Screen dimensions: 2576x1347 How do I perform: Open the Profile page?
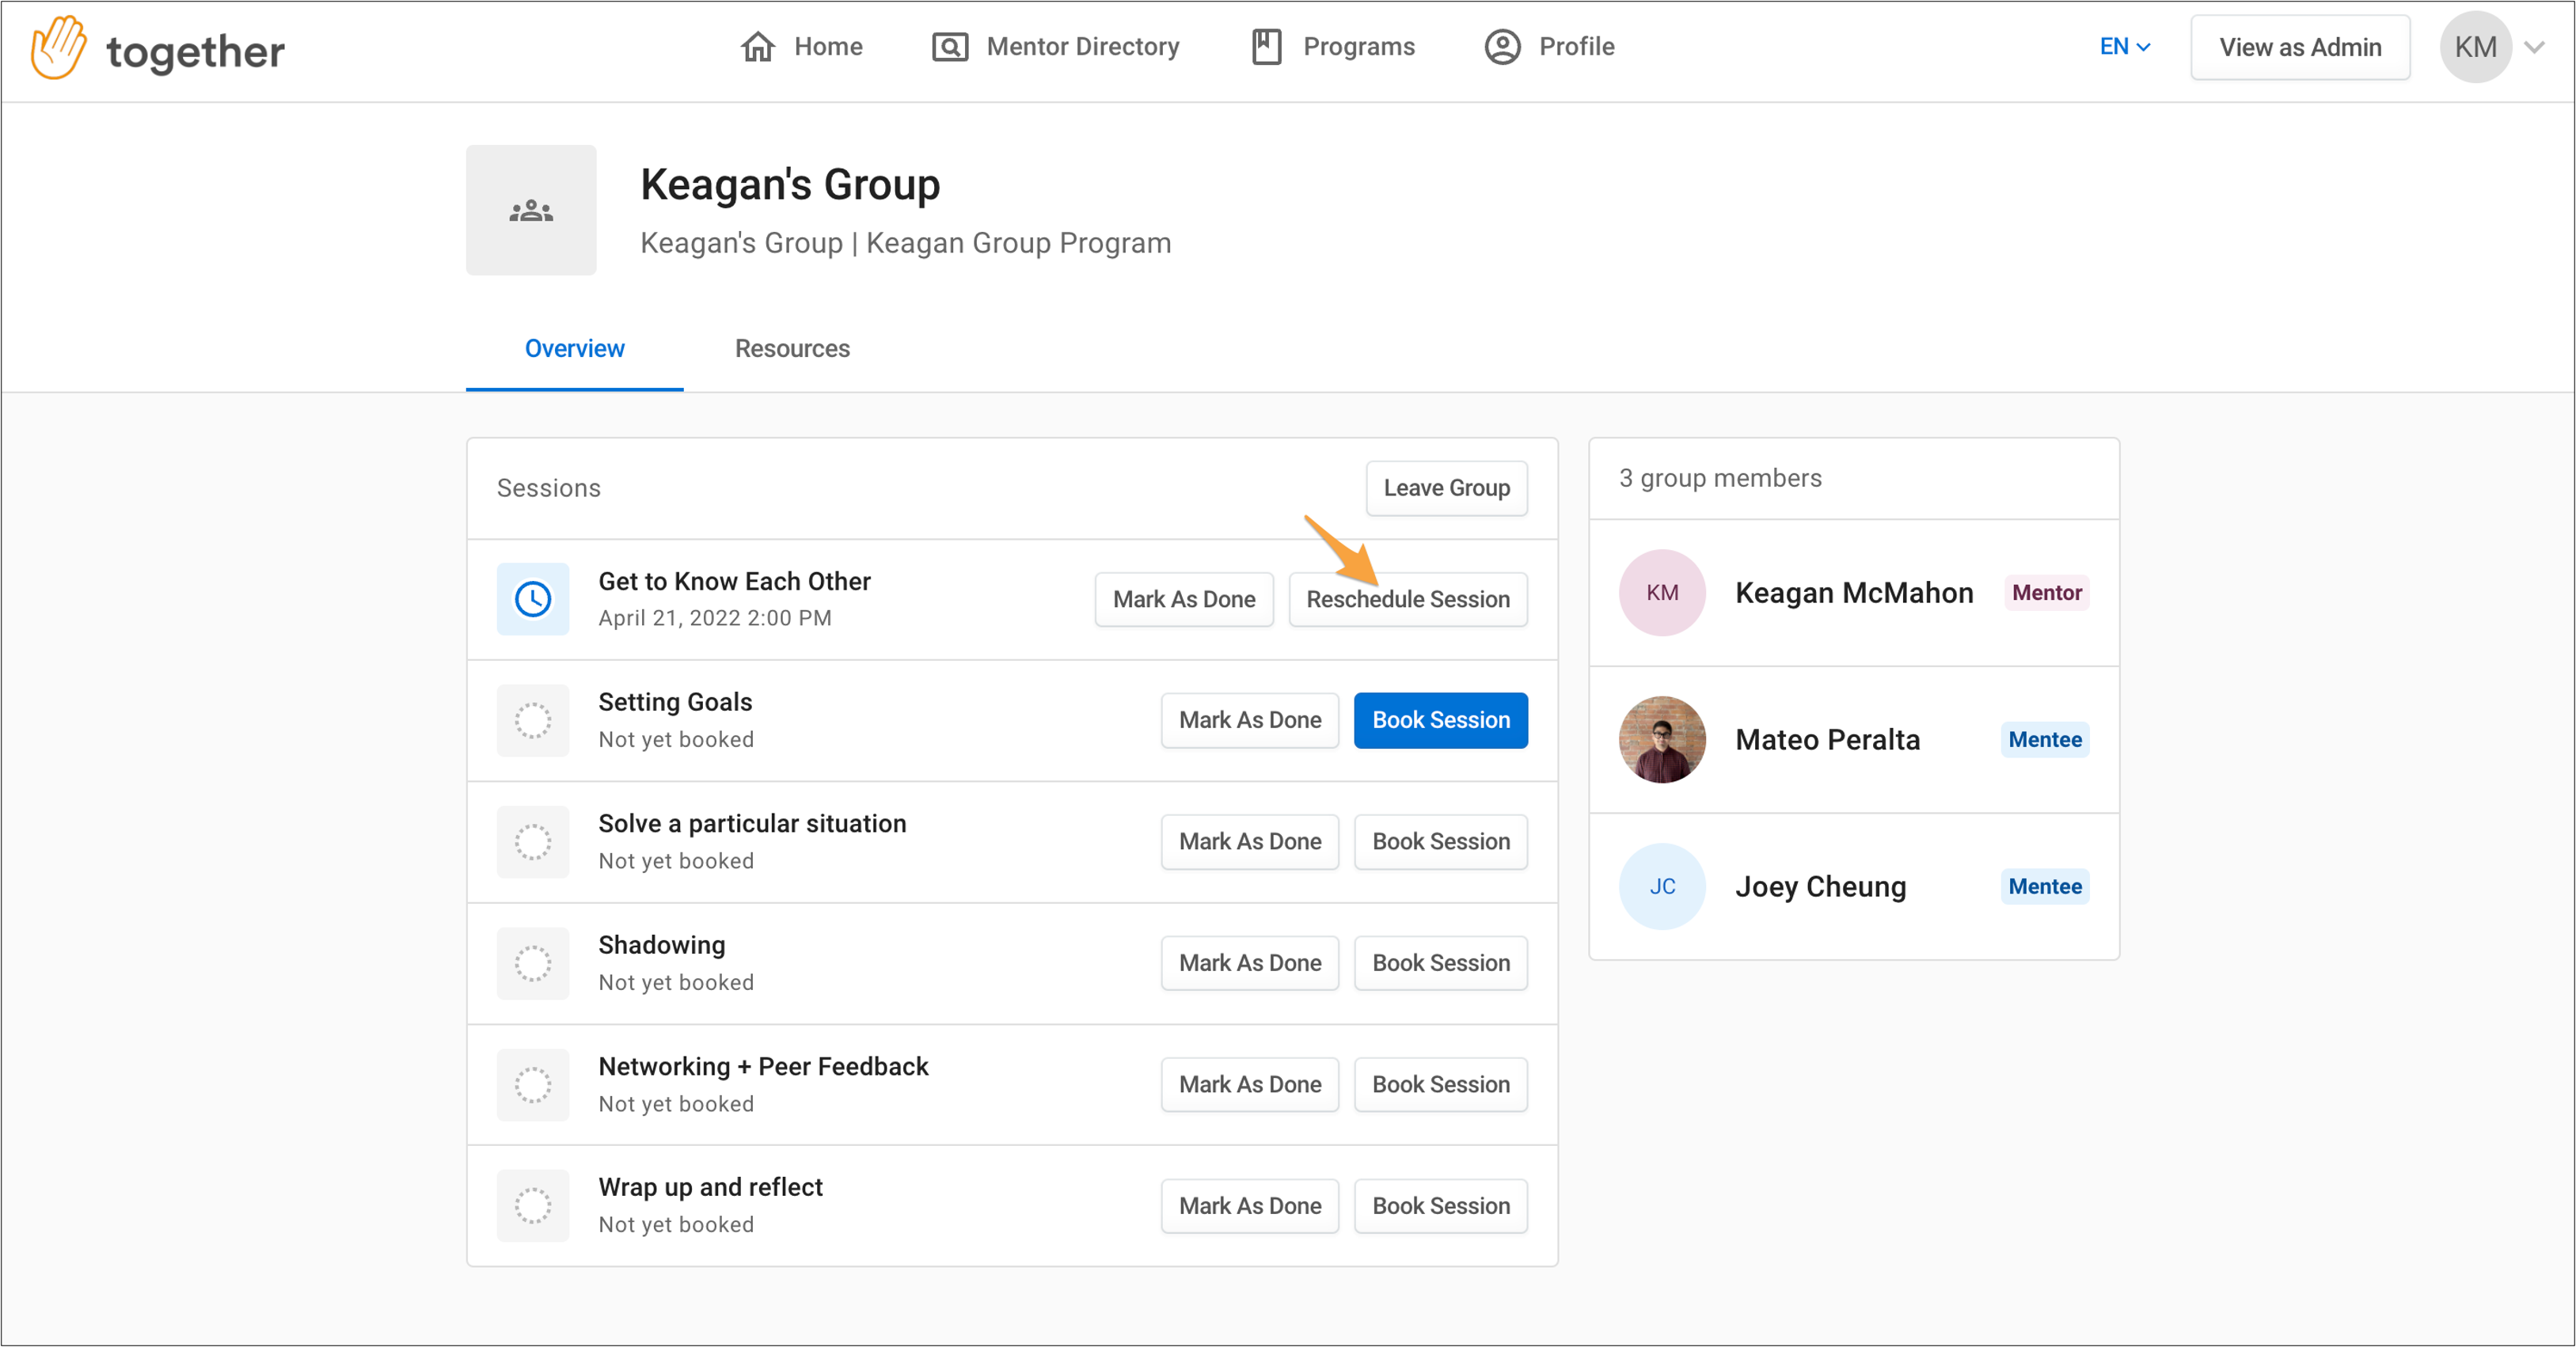[1549, 47]
